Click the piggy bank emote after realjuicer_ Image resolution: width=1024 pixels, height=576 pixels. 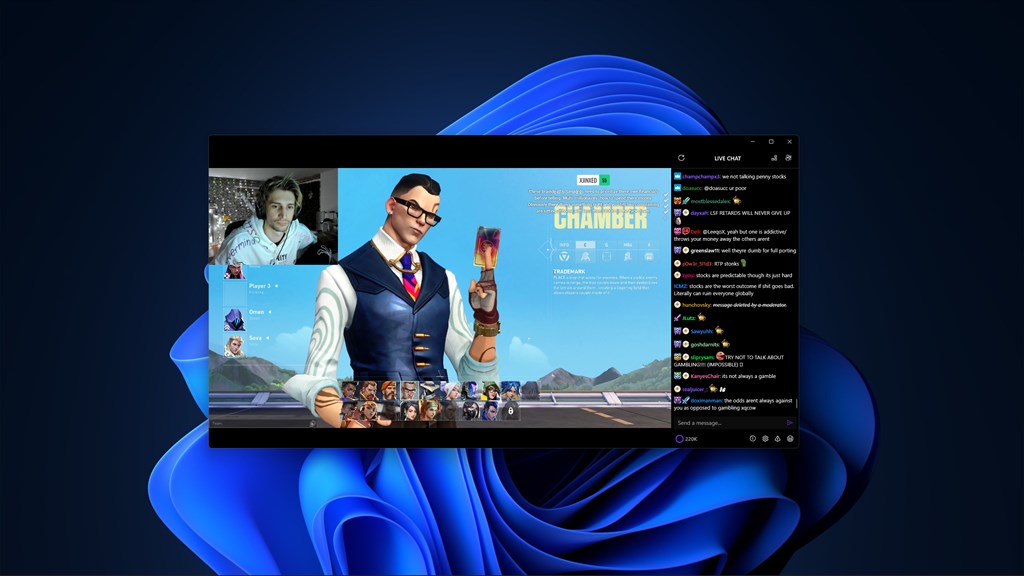click(x=713, y=389)
